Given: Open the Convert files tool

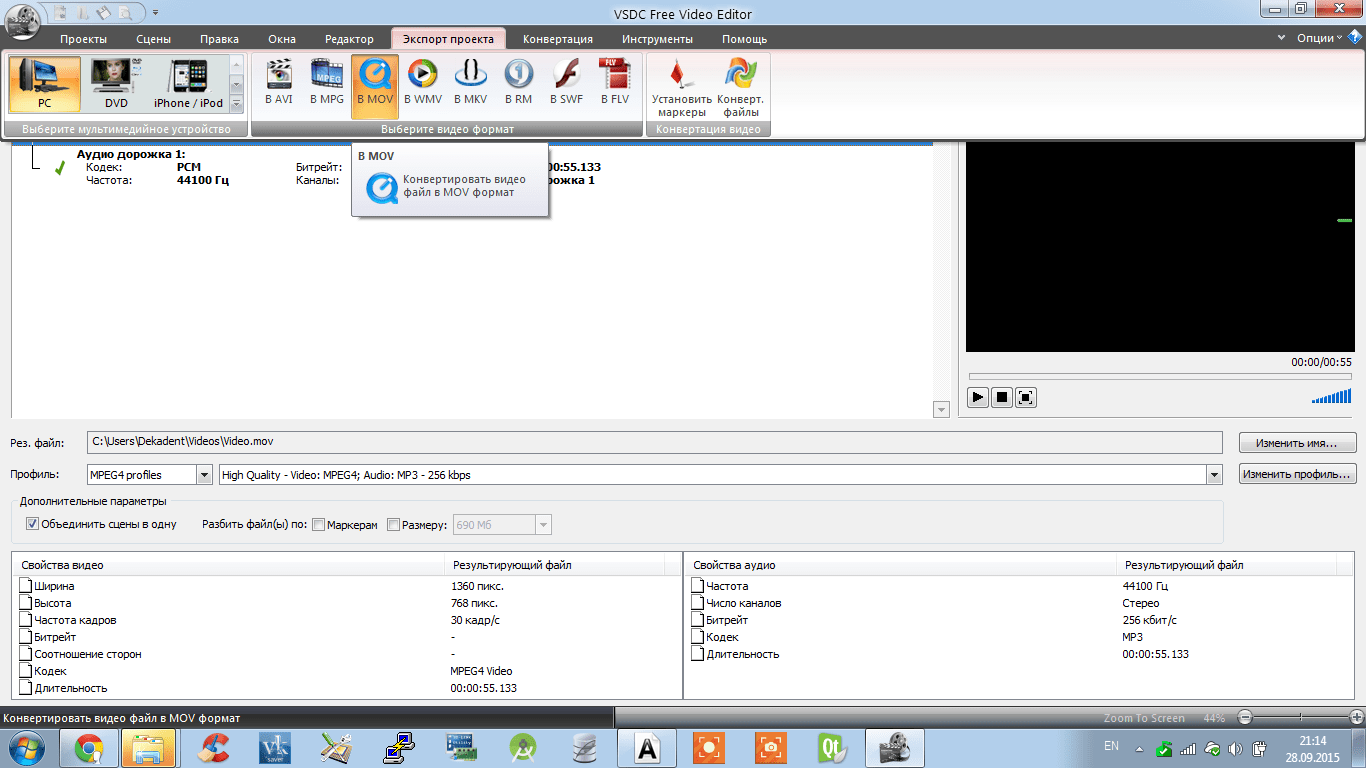Looking at the screenshot, I should coord(740,86).
